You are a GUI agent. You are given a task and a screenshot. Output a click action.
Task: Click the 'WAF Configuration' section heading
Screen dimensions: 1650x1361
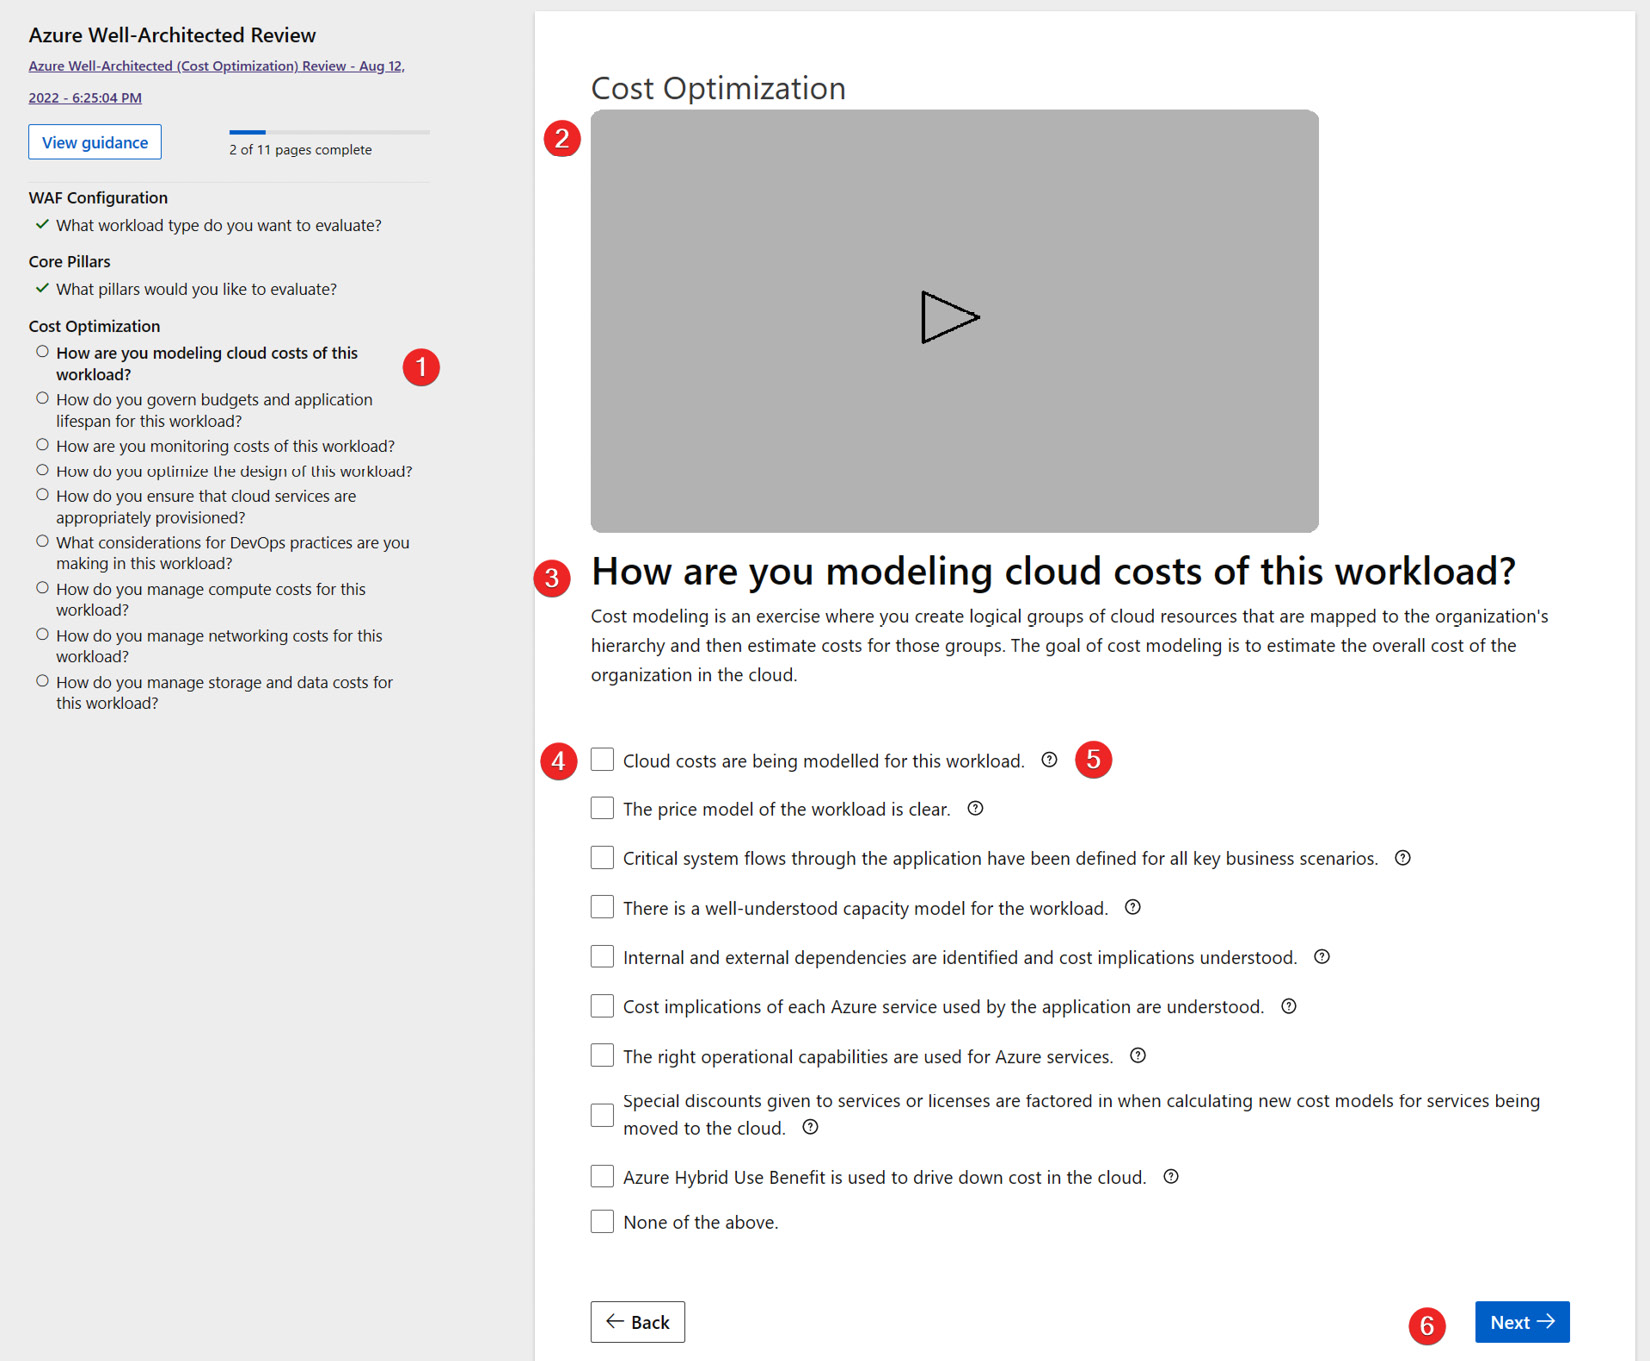[x=98, y=197]
